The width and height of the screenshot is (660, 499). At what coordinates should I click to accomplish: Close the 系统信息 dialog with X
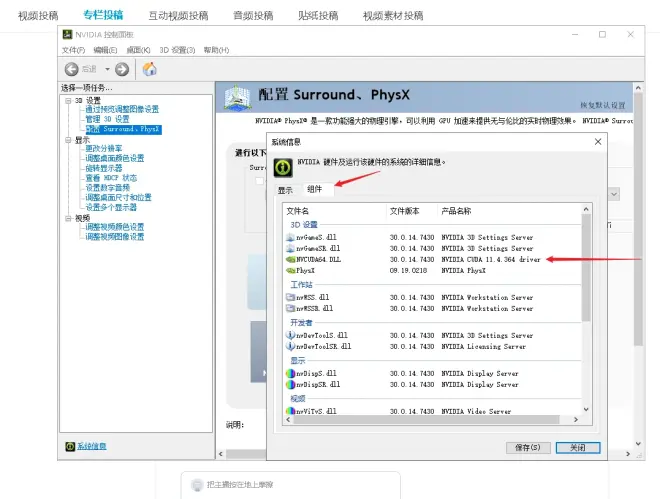[x=598, y=142]
